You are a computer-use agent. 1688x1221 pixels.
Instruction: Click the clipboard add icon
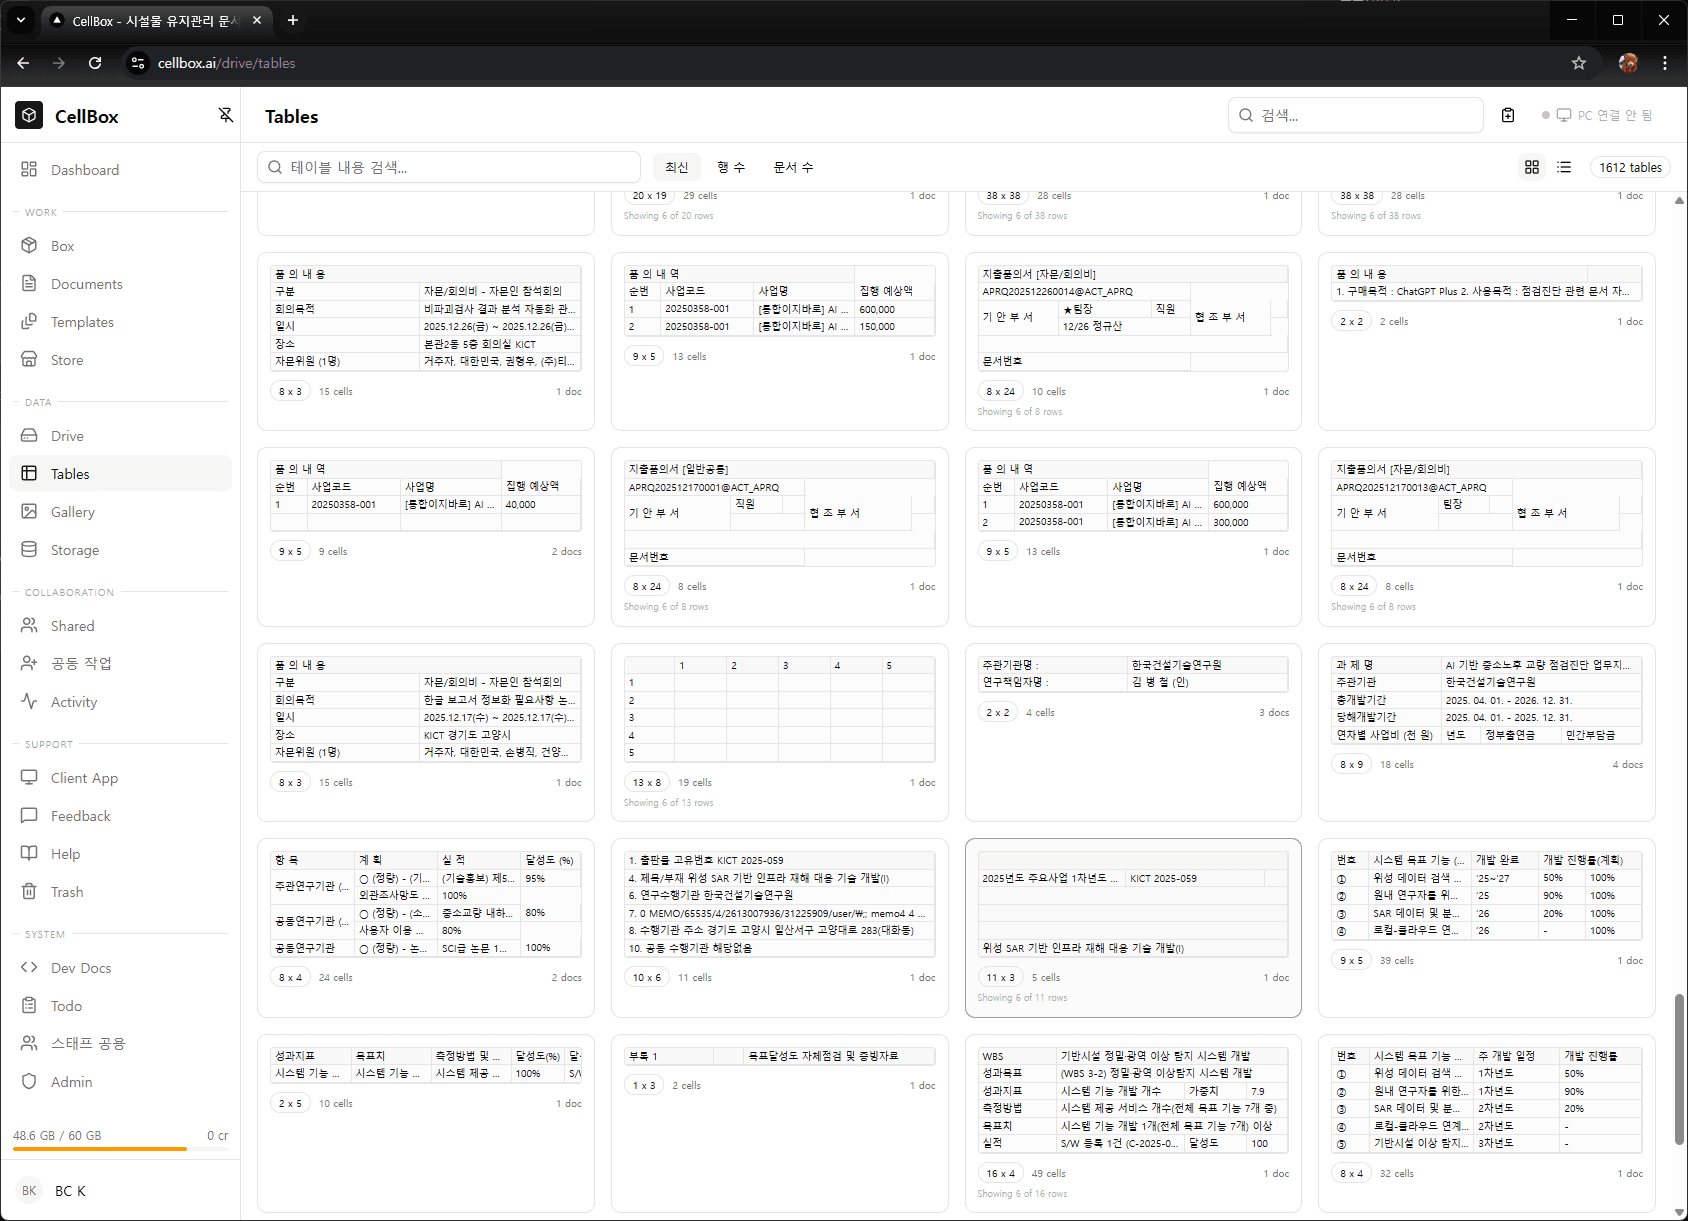pos(1508,115)
